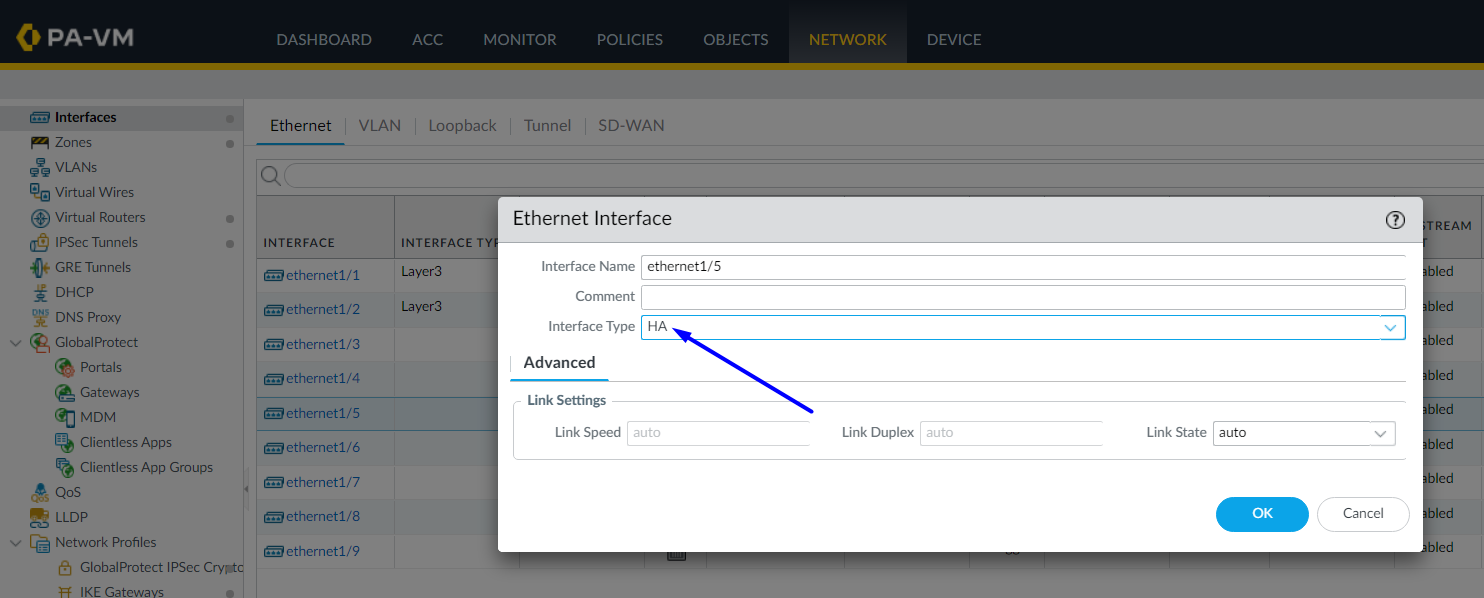The width and height of the screenshot is (1484, 598).
Task: Click the Virtual Wires sidebar icon
Action: click(42, 192)
